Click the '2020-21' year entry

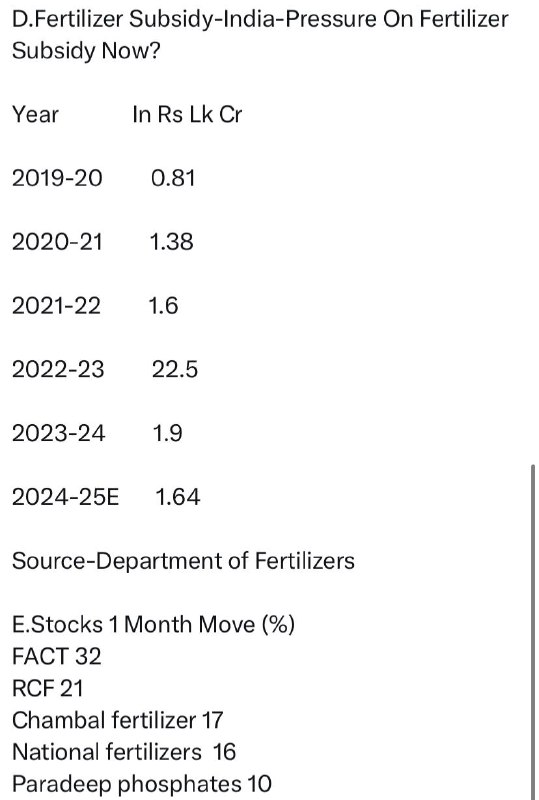57,242
